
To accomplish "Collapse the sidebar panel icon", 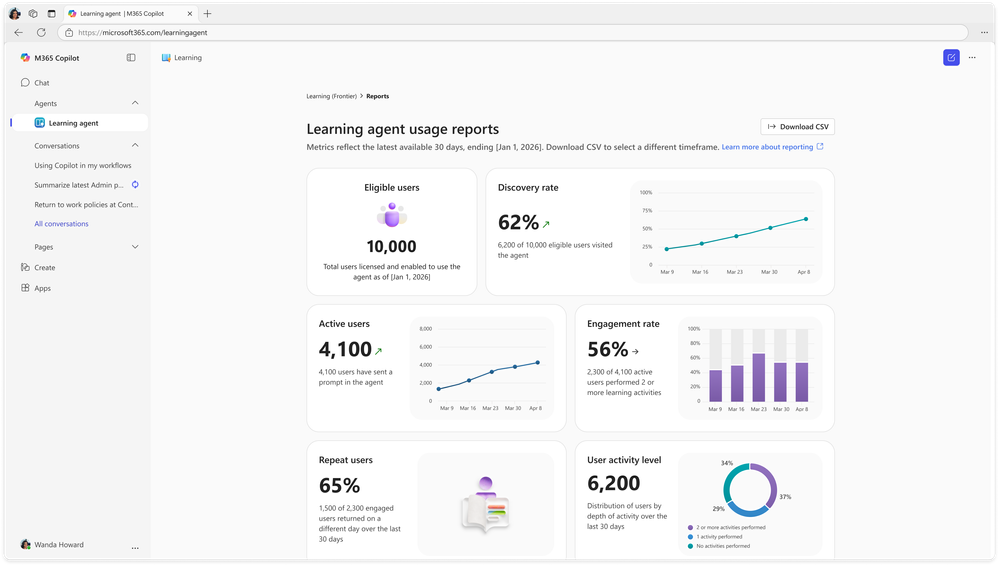I will [131, 57].
